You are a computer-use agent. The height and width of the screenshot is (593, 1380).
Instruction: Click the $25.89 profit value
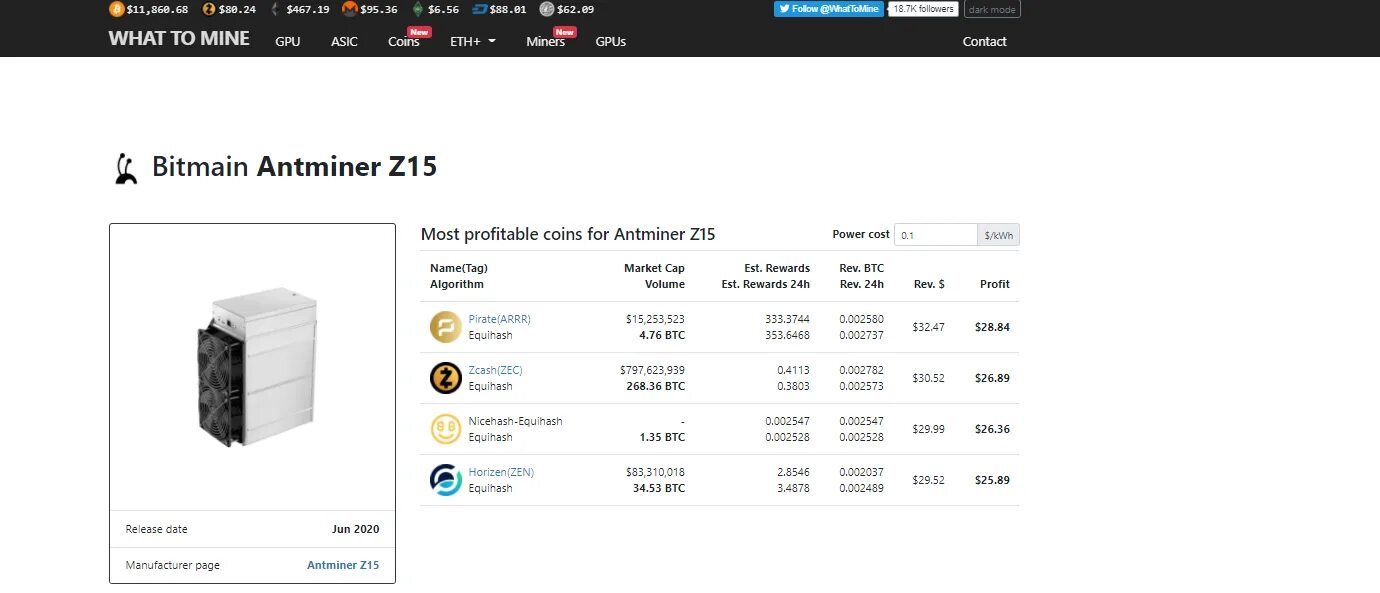[x=992, y=480]
